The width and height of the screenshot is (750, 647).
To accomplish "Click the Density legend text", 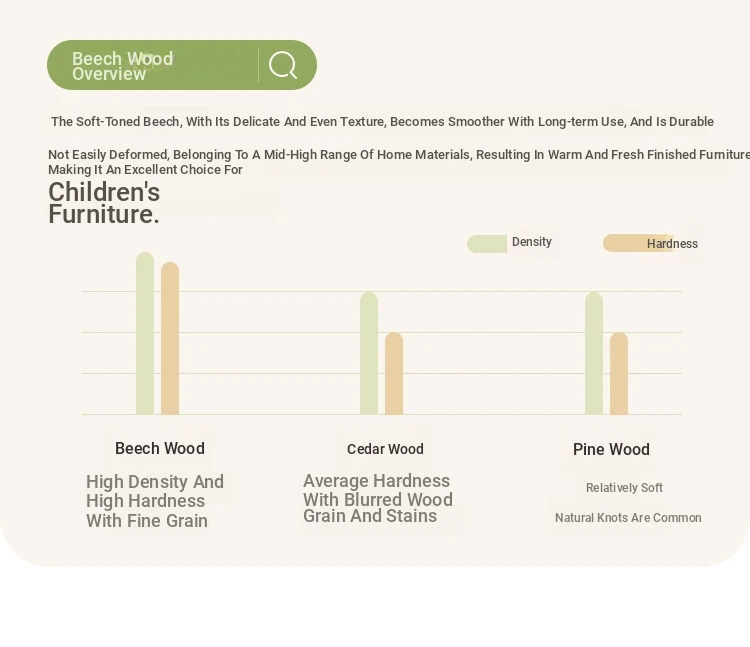I will coord(532,241).
